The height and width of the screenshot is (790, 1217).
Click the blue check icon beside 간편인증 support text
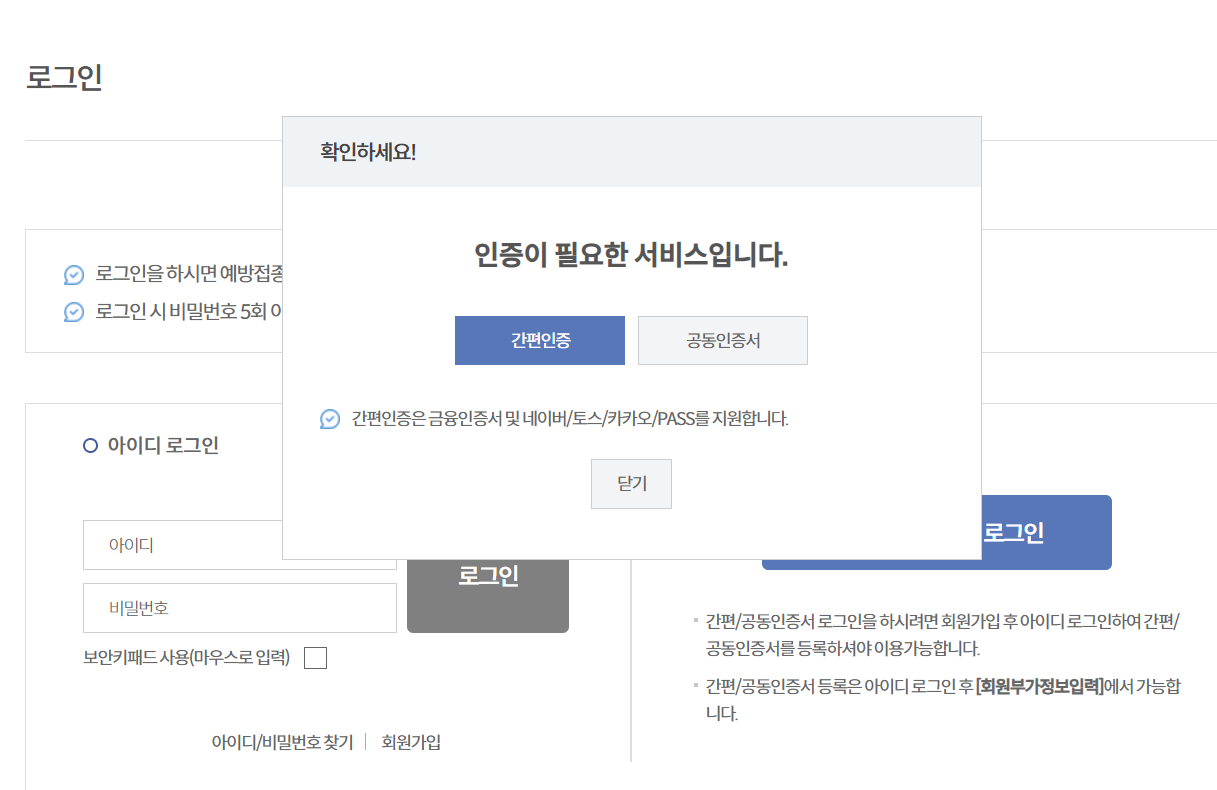point(330,419)
